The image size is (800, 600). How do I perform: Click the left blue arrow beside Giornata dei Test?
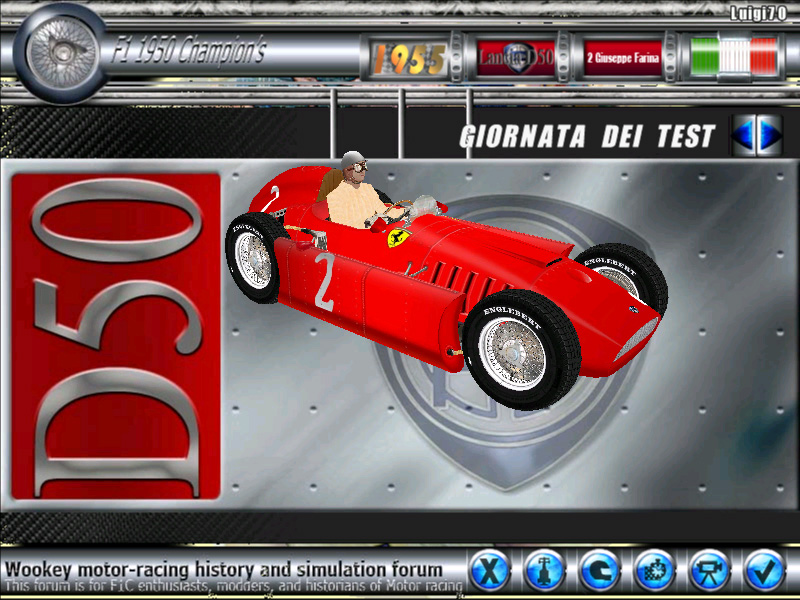click(743, 135)
